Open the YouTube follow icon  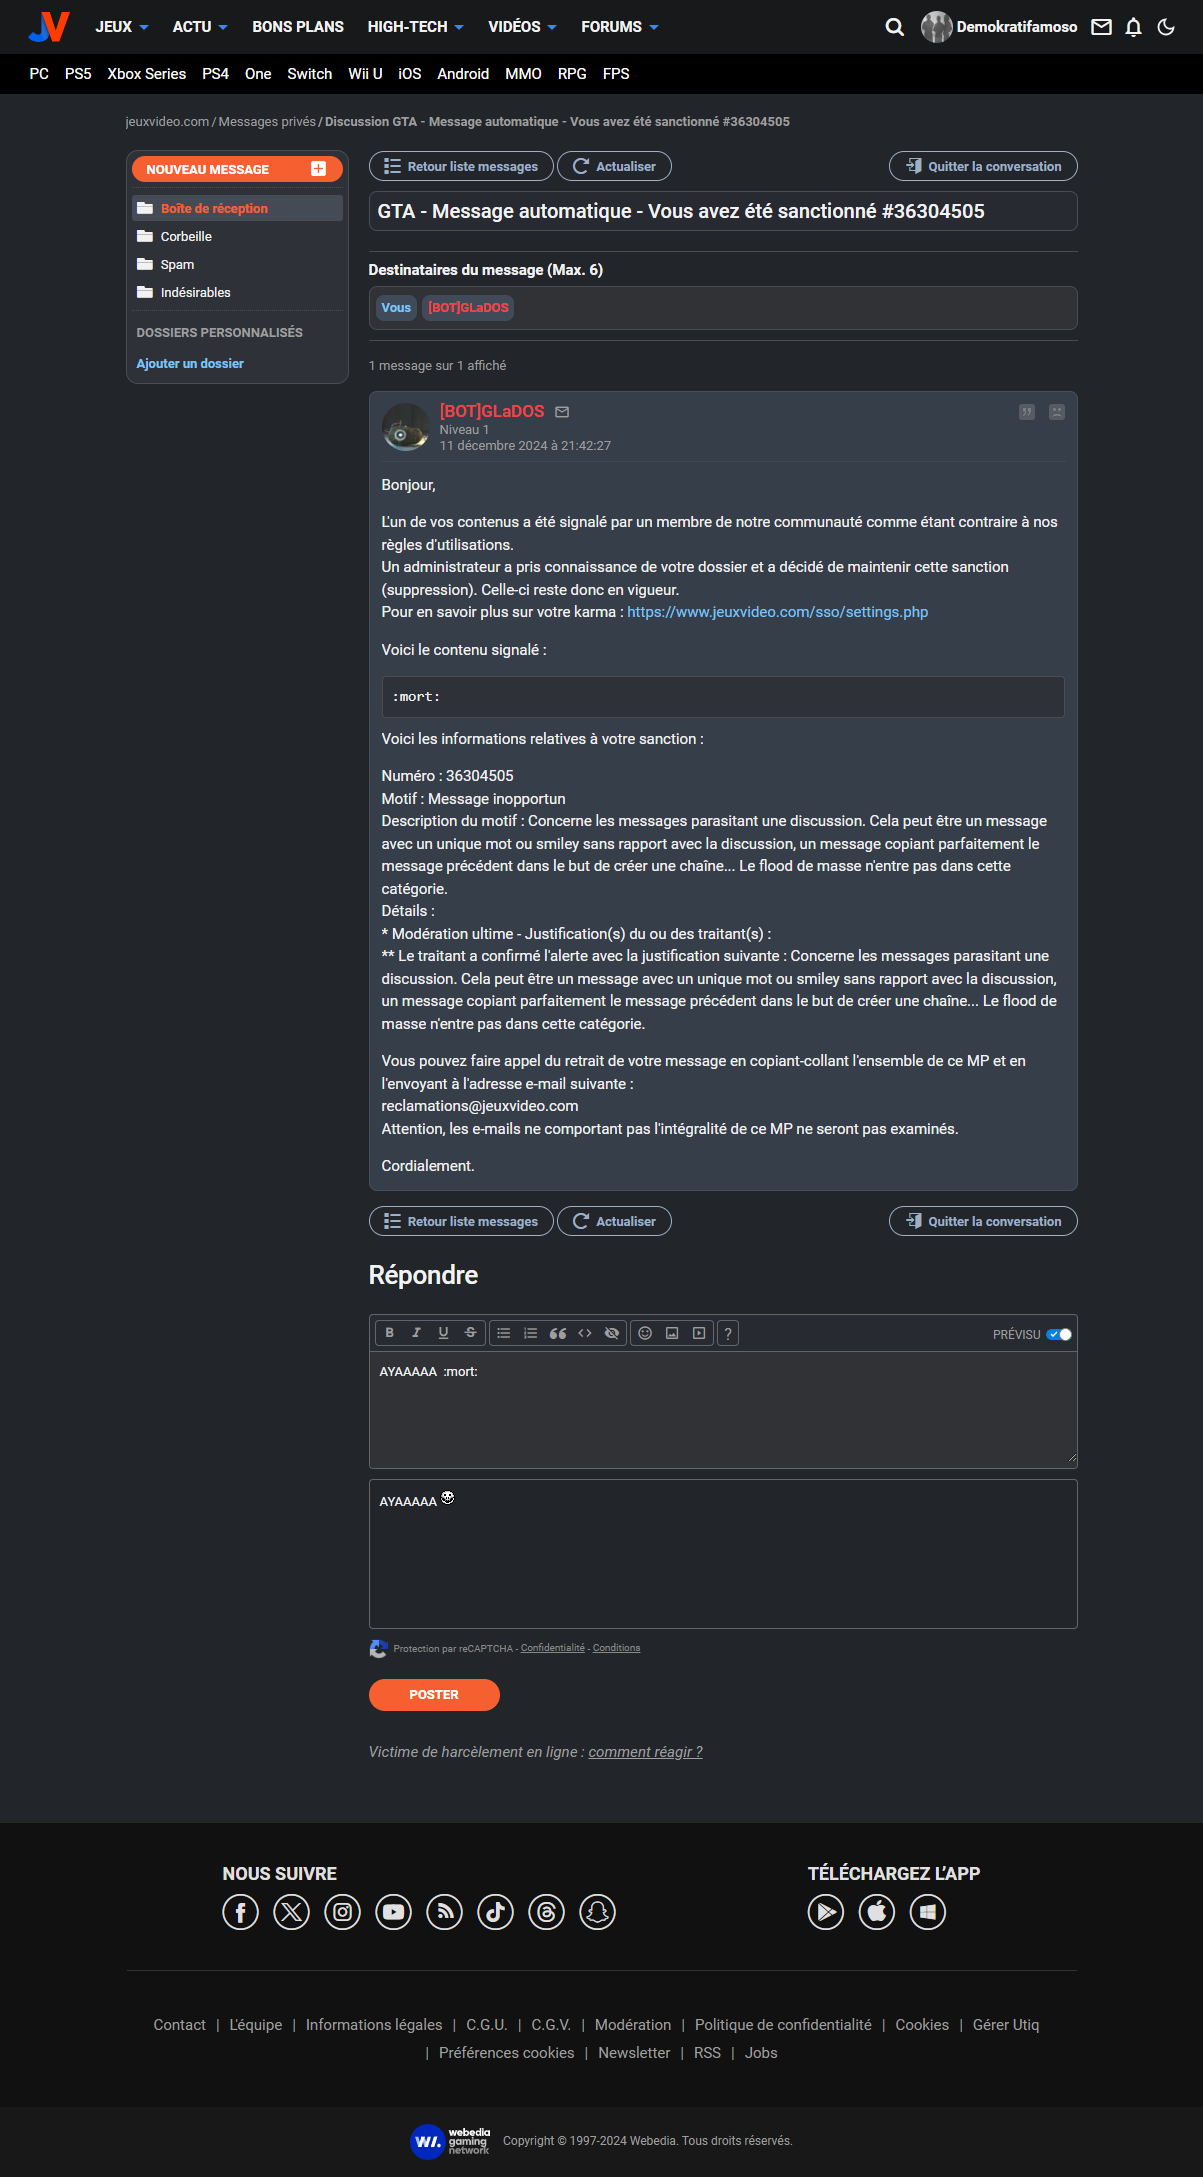tap(393, 1912)
